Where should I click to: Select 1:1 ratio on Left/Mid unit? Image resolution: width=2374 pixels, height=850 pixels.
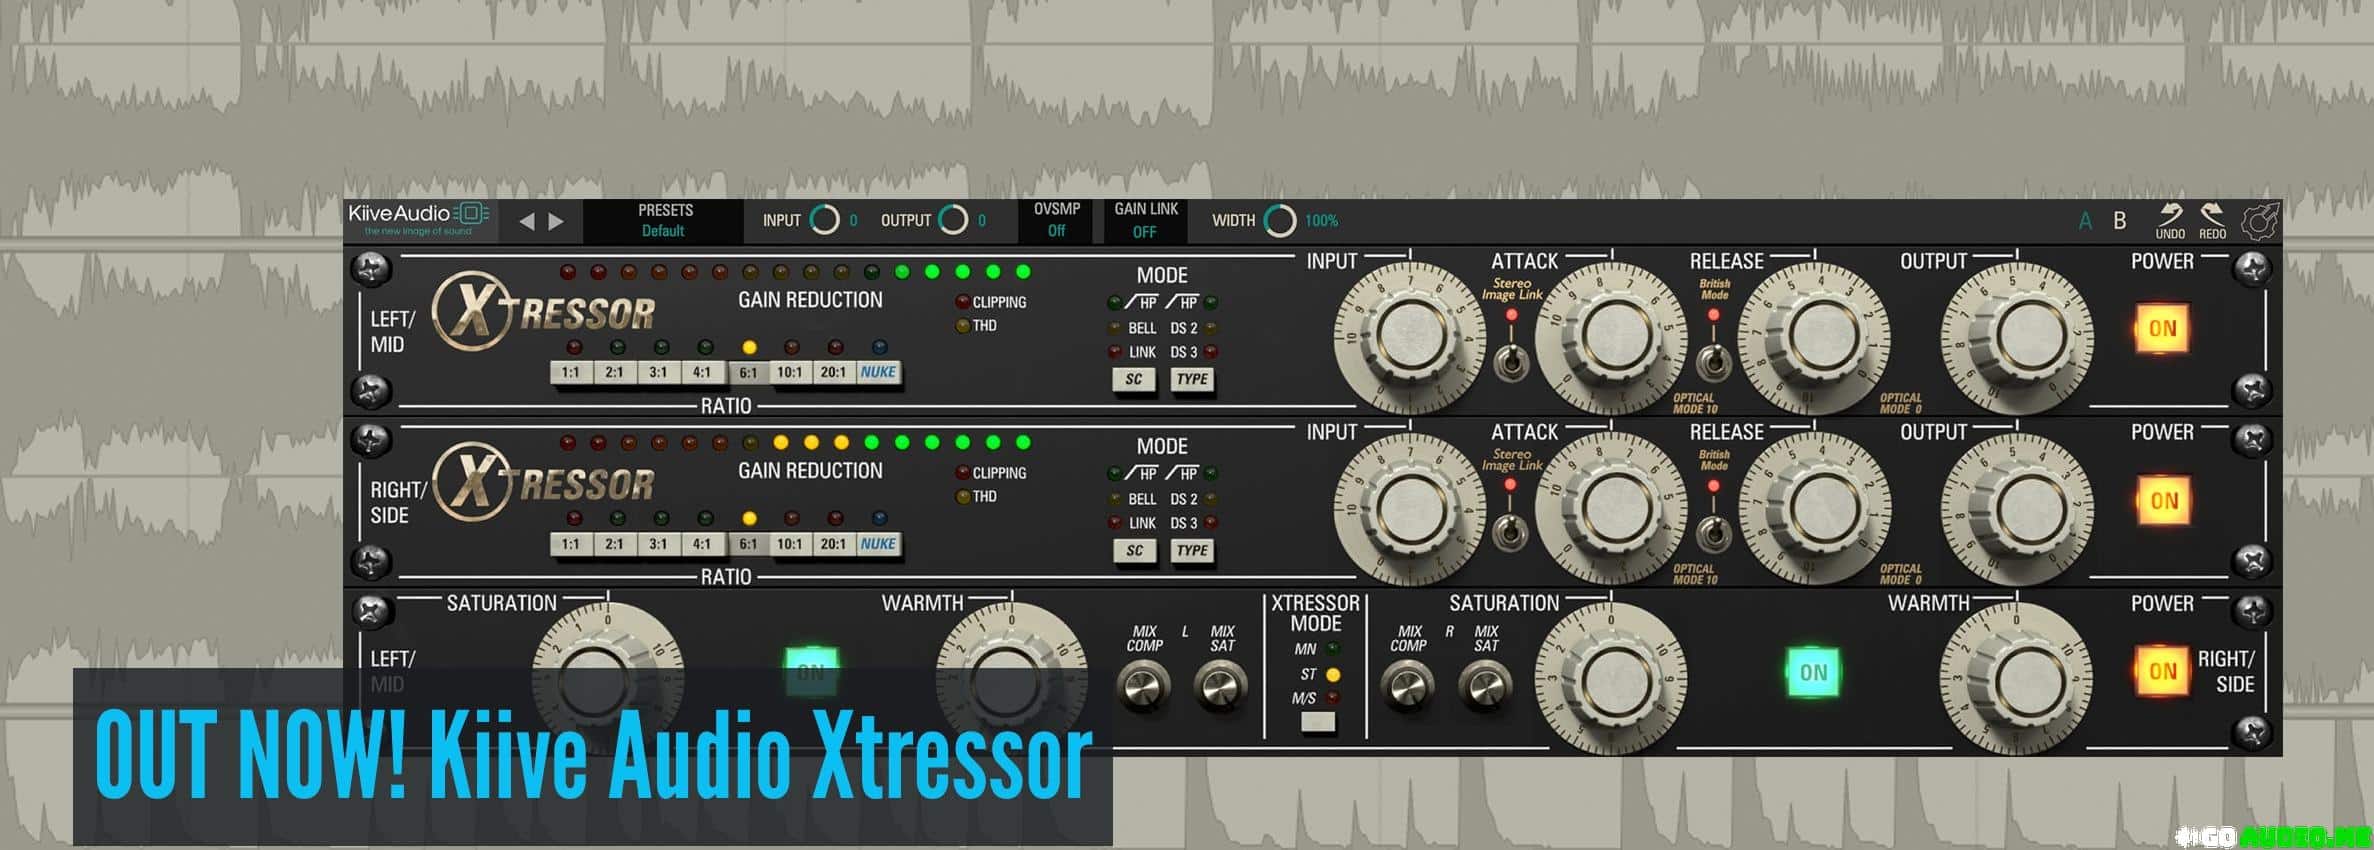click(x=570, y=373)
